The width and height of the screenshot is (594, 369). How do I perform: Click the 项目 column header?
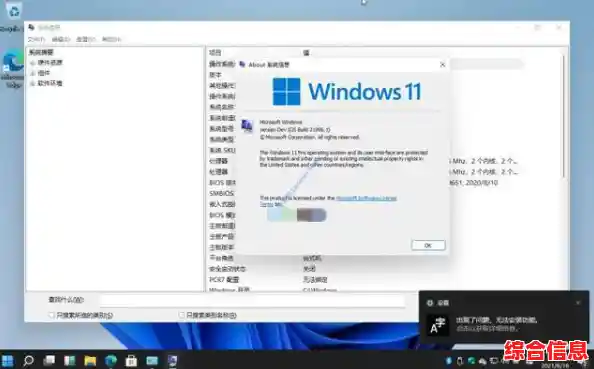pyautogui.click(x=215, y=53)
